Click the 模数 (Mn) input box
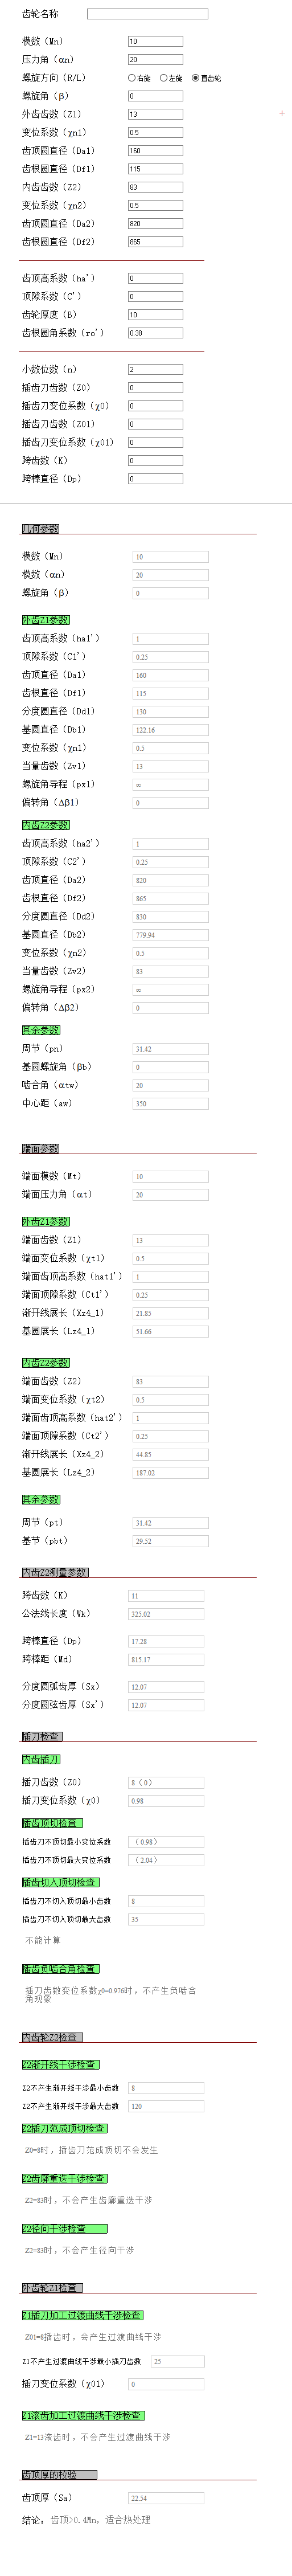This screenshot has height=2576, width=292. [155, 41]
